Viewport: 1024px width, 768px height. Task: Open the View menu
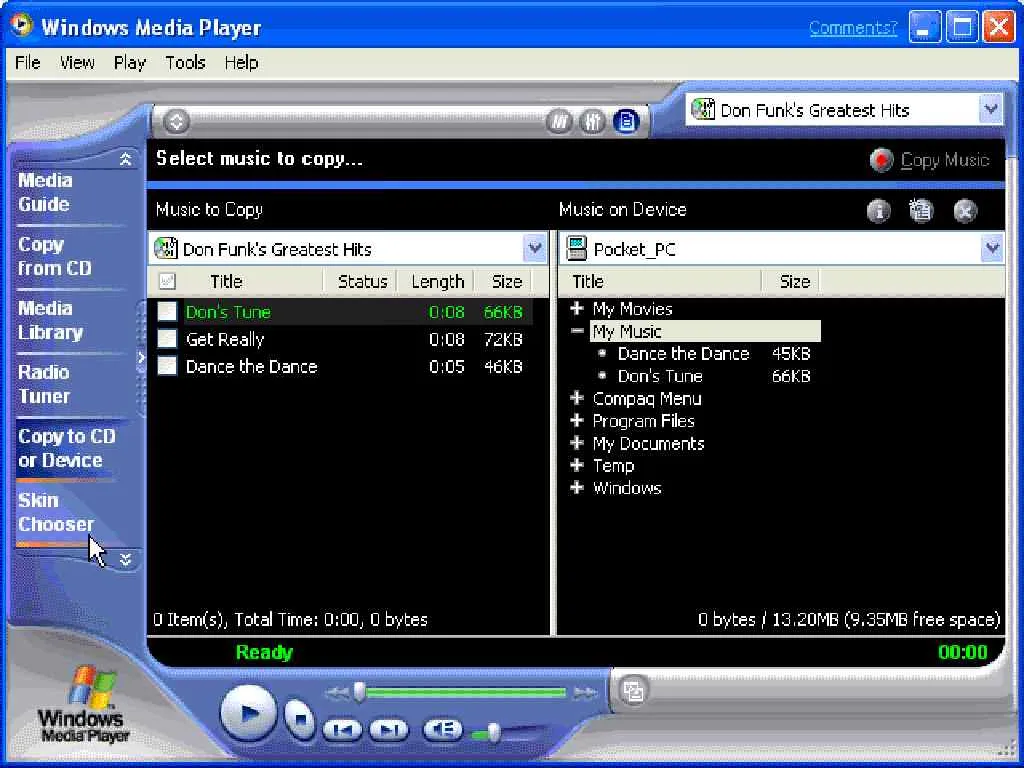[76, 63]
